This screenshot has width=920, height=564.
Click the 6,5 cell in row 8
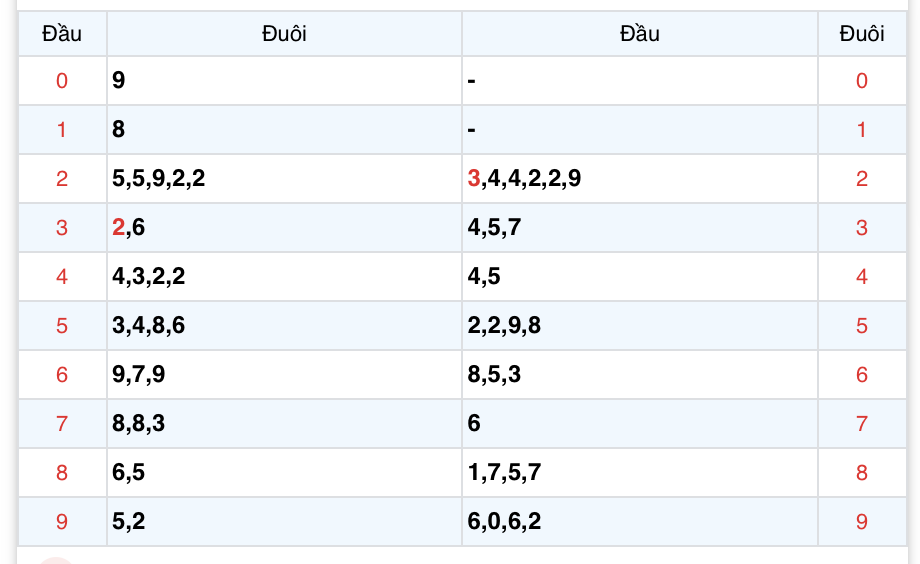pos(285,472)
